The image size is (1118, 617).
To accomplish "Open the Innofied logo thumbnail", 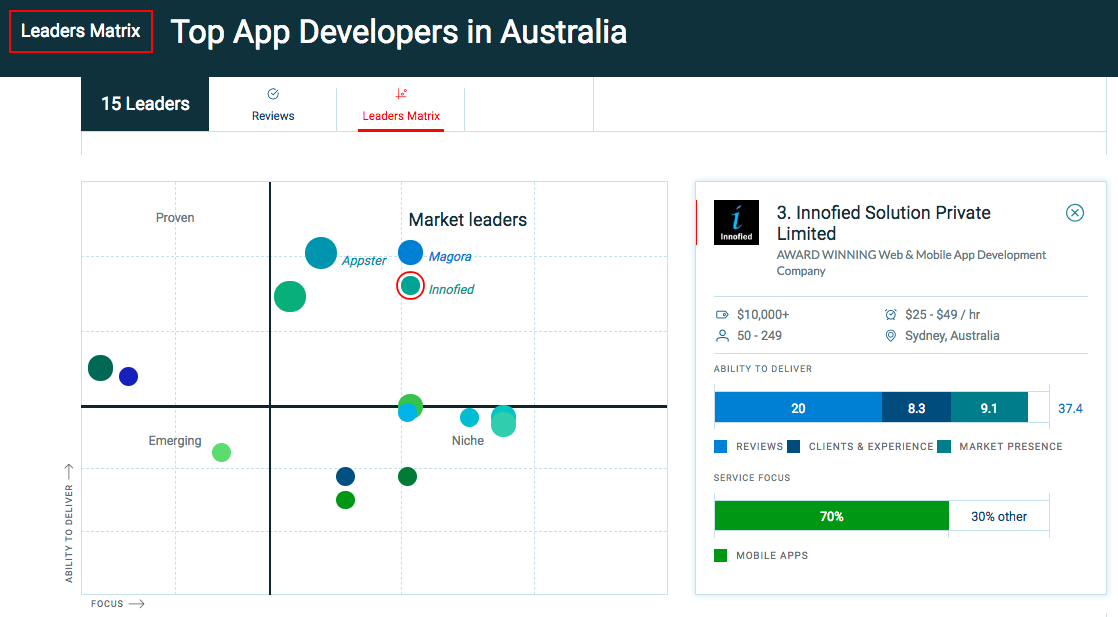I will point(736,223).
